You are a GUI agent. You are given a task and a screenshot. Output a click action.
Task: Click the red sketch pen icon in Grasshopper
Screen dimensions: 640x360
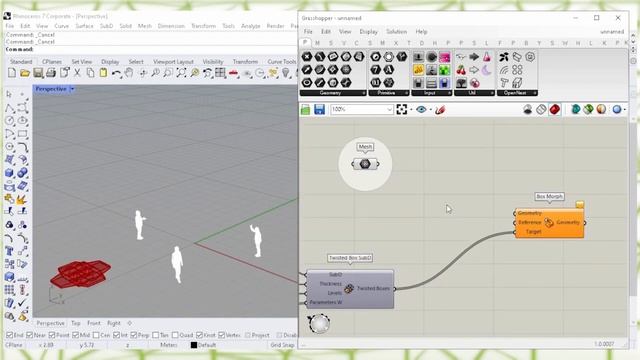point(440,109)
